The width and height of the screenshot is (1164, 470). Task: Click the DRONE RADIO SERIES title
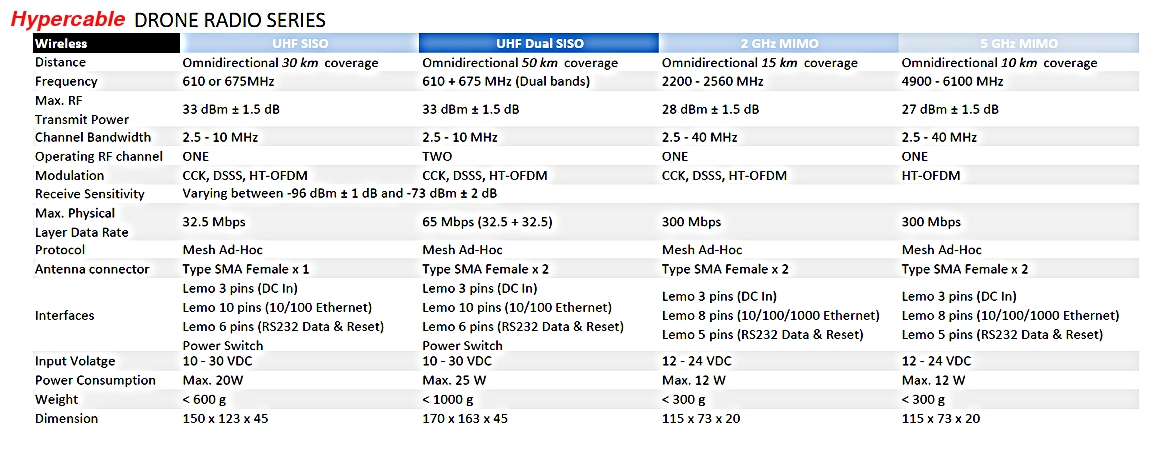(229, 20)
